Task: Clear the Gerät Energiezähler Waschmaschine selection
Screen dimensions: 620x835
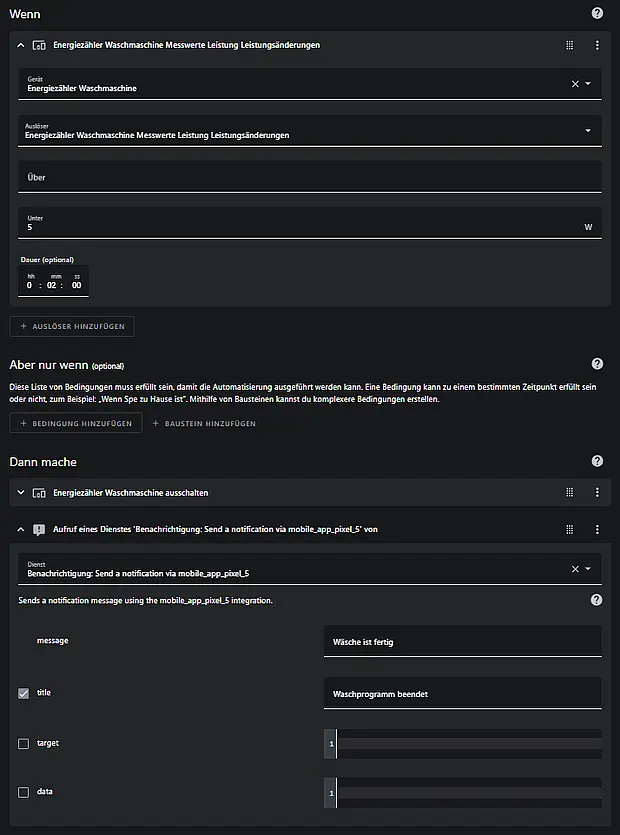Action: [x=575, y=84]
